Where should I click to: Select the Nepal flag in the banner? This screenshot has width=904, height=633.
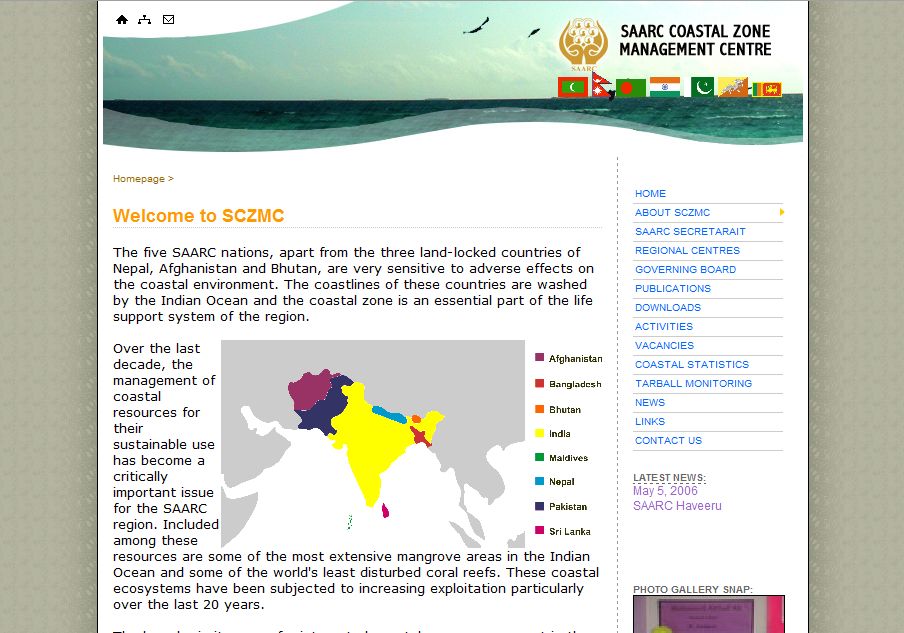point(601,85)
